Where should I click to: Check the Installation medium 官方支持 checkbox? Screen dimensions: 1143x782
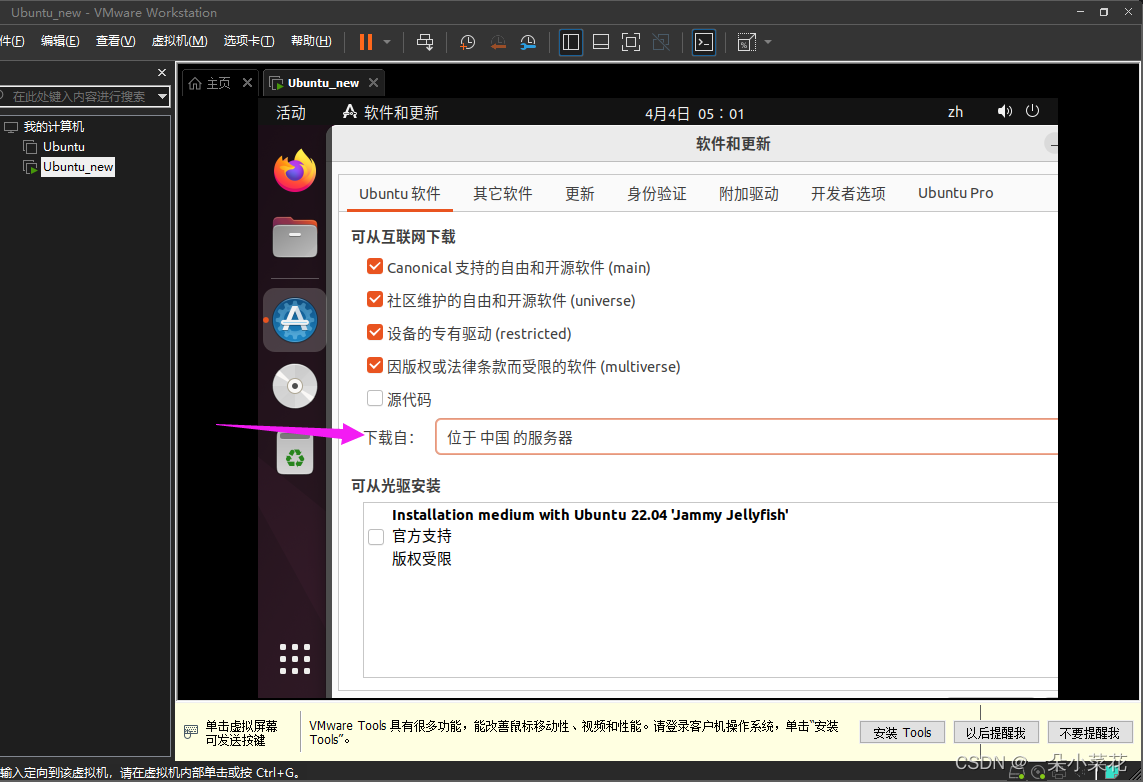pos(376,537)
